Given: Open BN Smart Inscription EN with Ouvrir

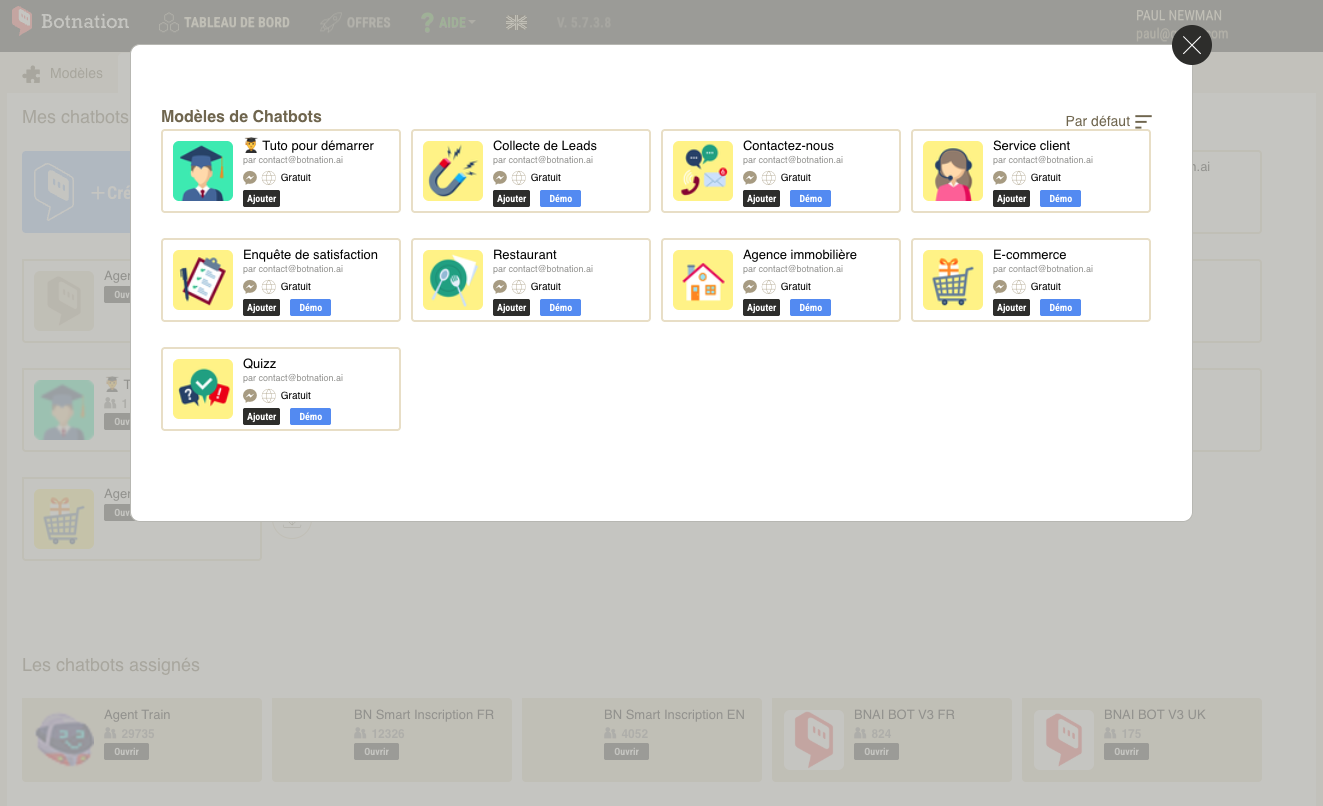Looking at the screenshot, I should tap(626, 752).
